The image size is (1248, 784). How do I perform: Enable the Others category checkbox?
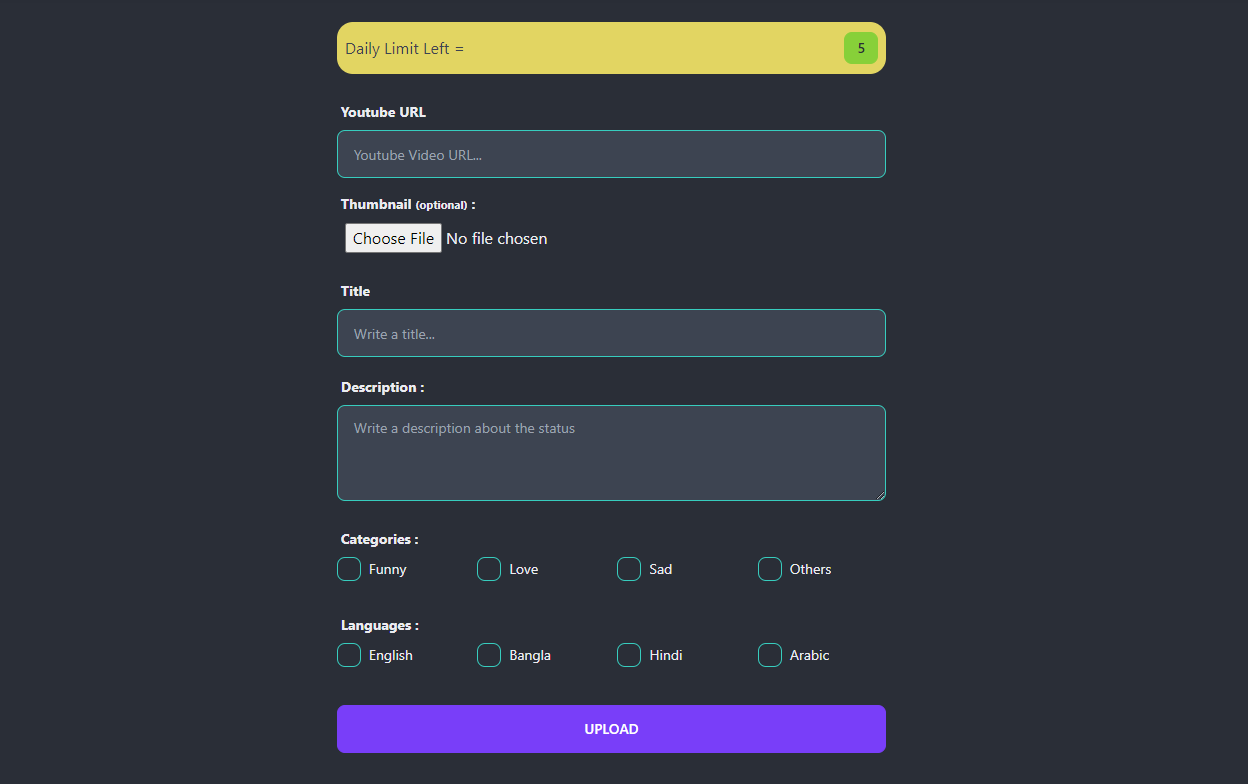770,569
